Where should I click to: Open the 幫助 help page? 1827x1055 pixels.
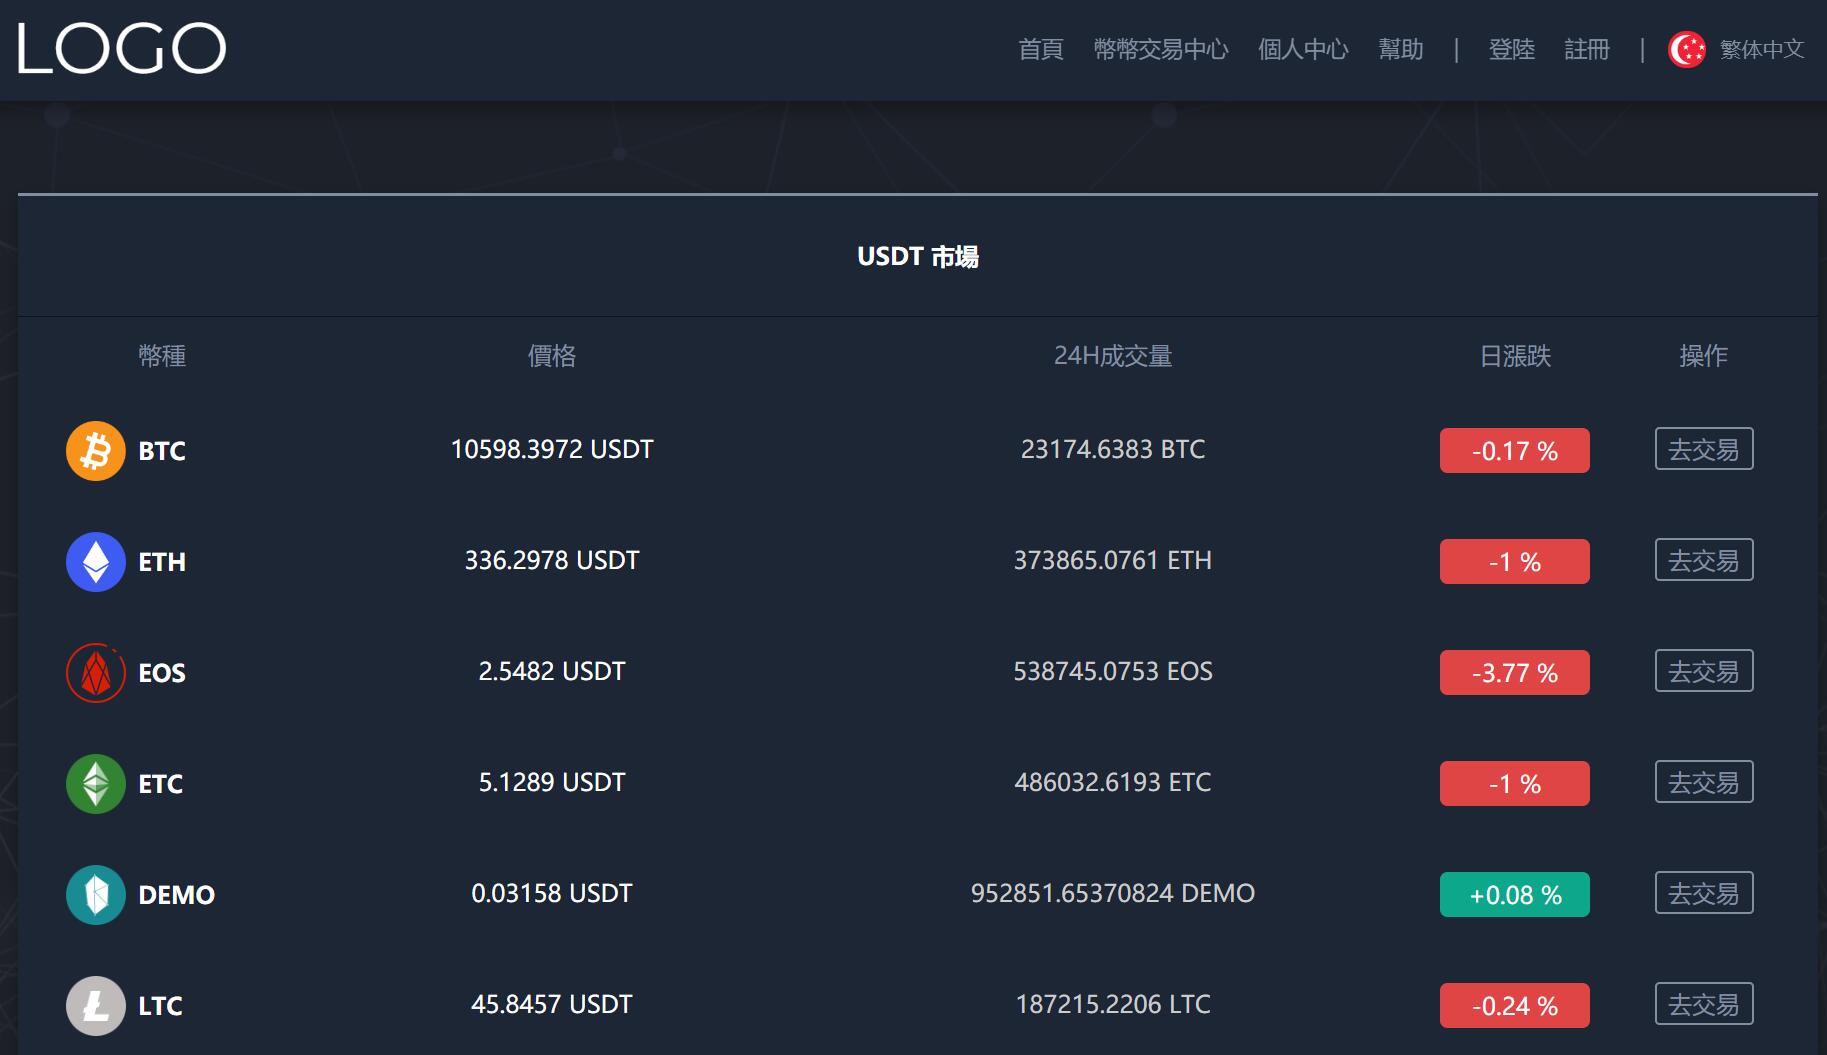point(1400,49)
